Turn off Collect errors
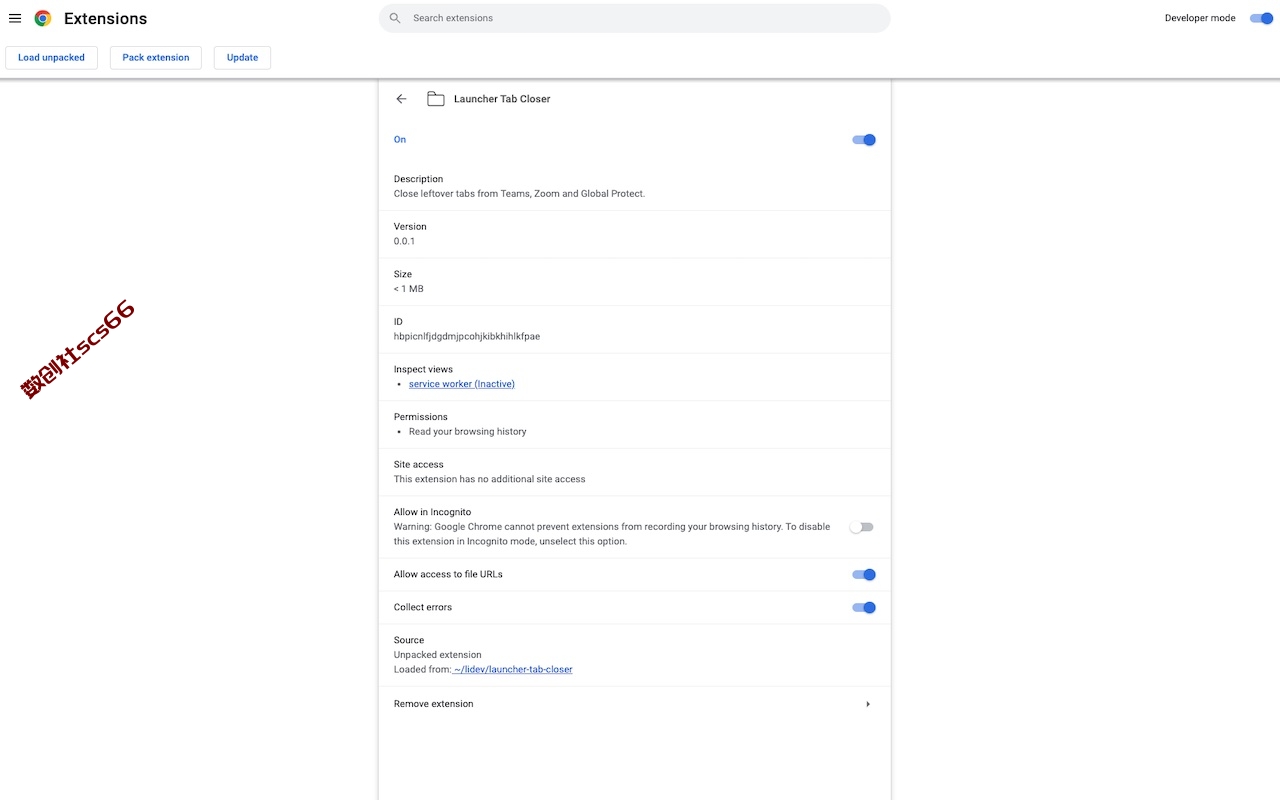The height and width of the screenshot is (800, 1280). coord(864,608)
